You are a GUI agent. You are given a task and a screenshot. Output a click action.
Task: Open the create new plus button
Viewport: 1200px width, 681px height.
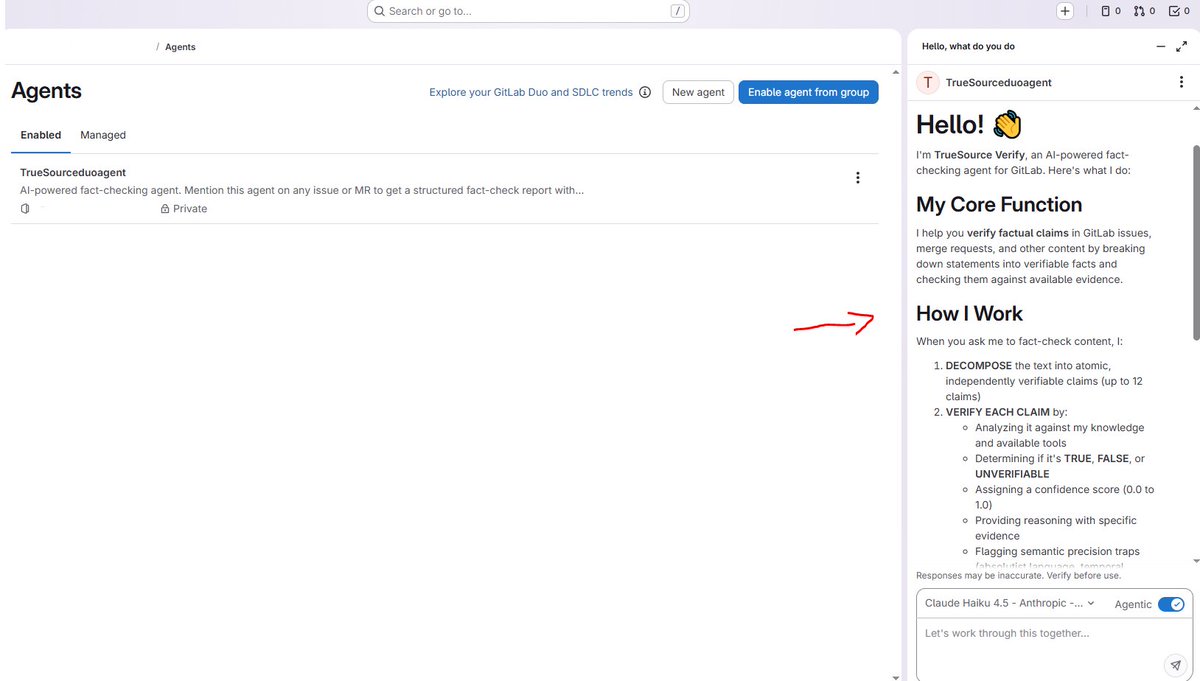click(x=1065, y=11)
